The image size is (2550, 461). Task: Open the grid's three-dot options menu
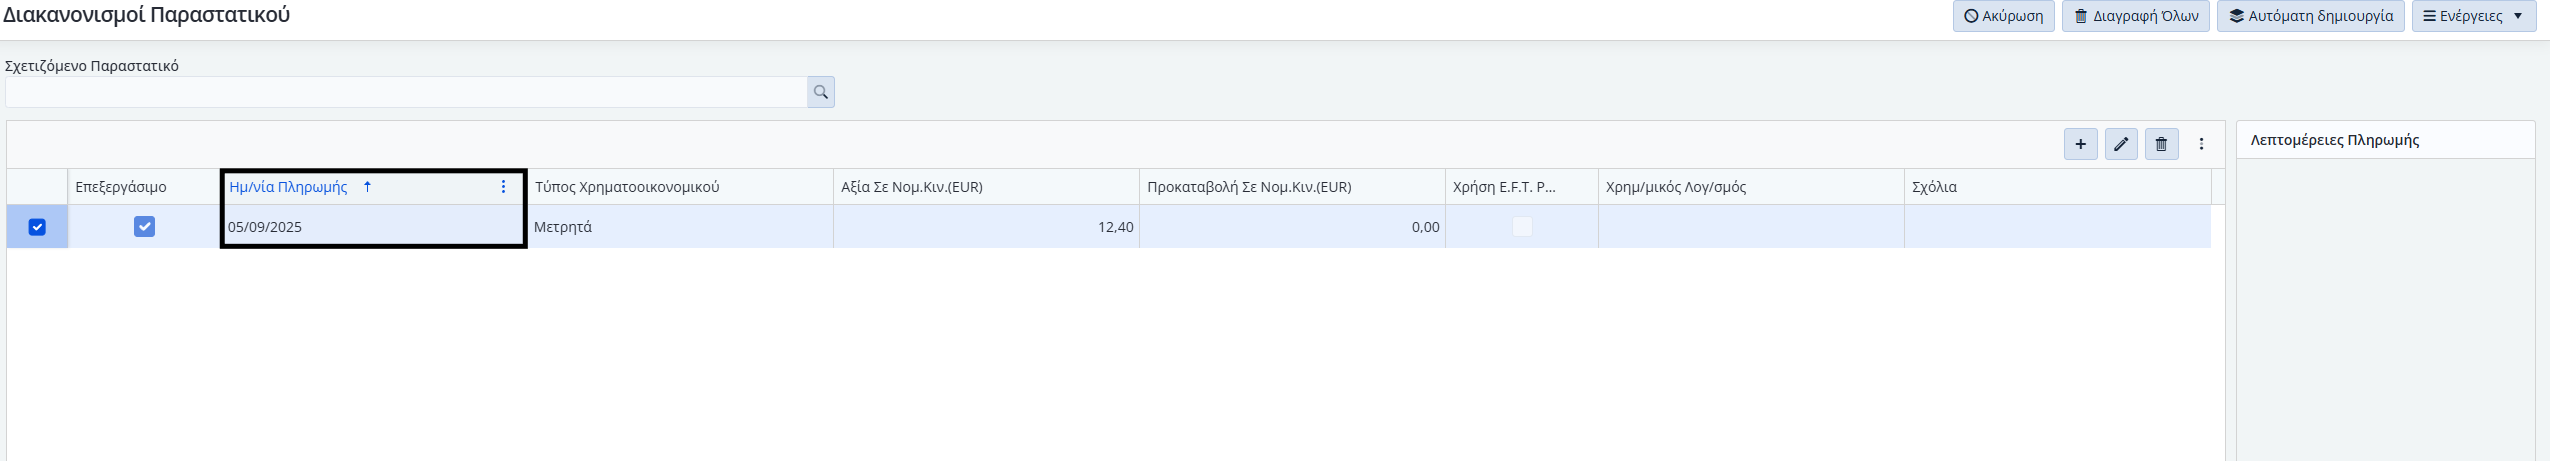[x=2201, y=144]
